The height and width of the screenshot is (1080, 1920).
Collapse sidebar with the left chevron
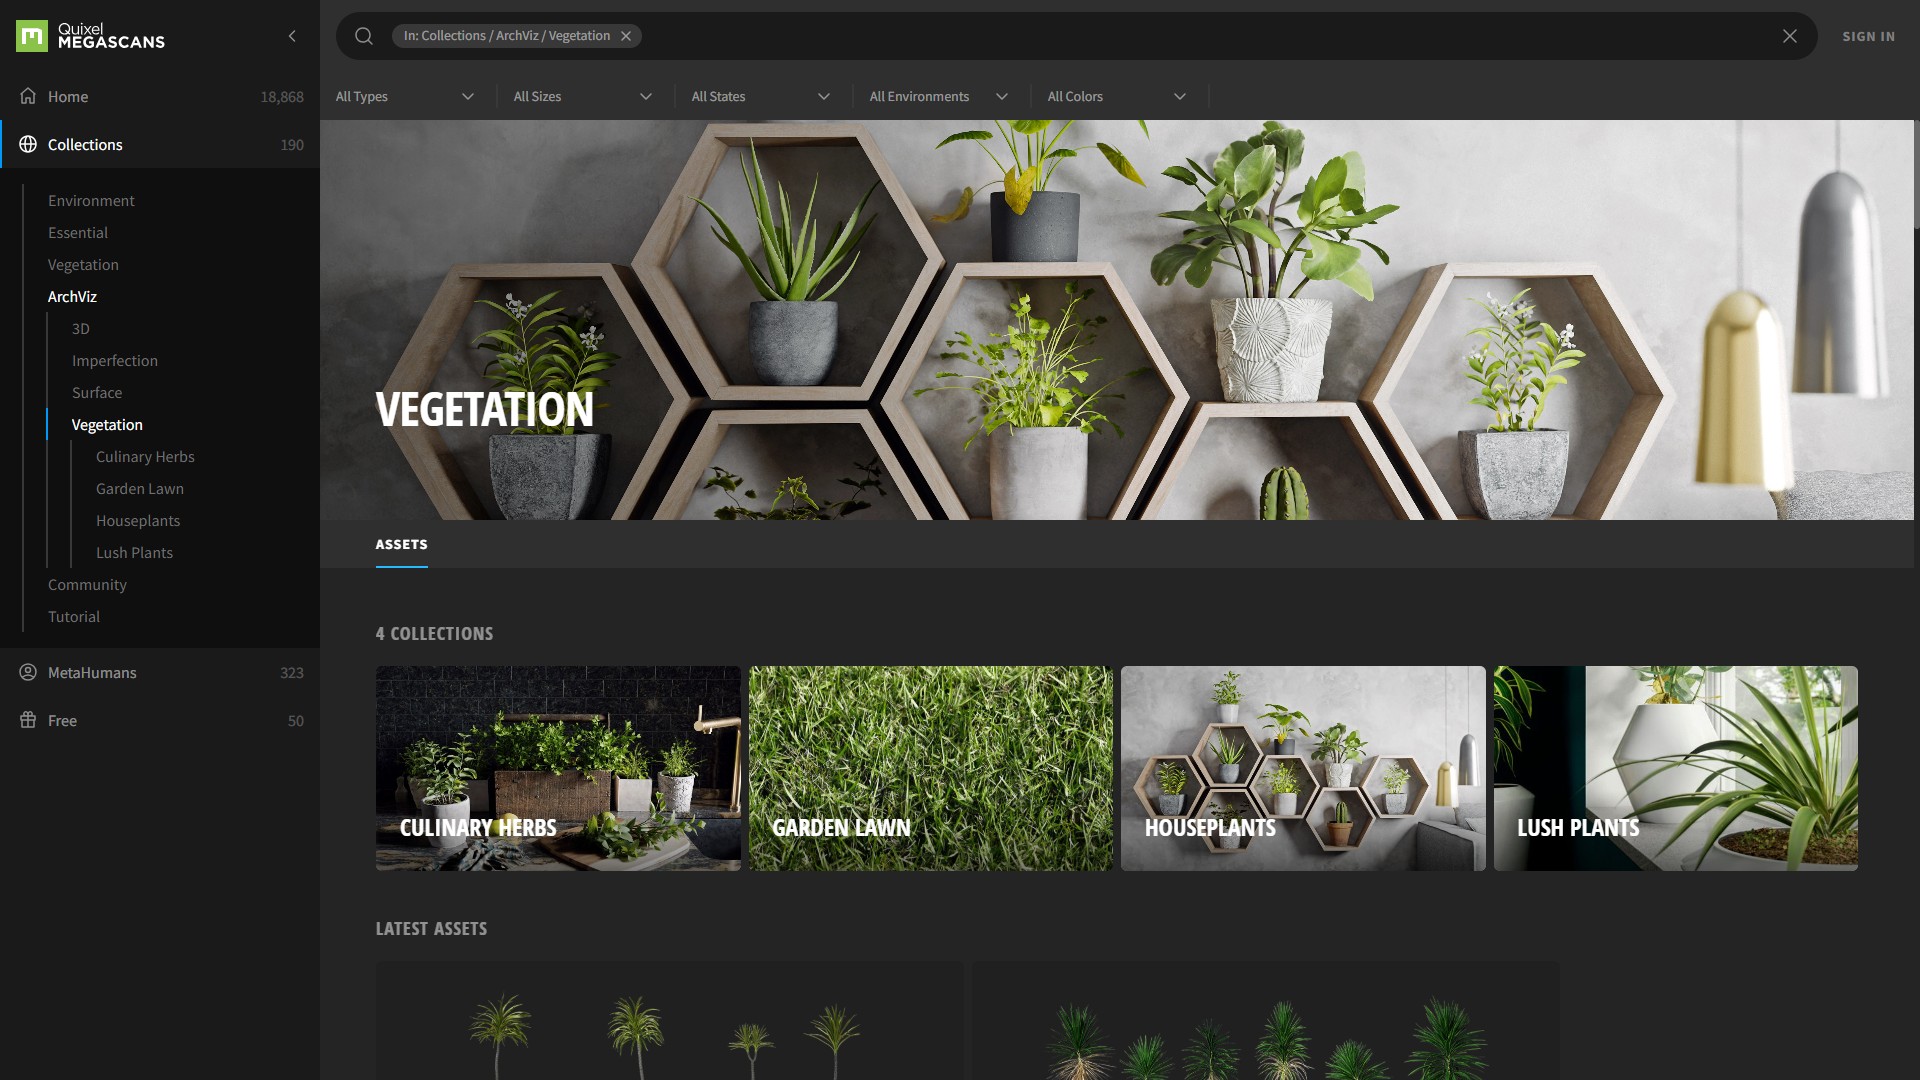[x=292, y=36]
